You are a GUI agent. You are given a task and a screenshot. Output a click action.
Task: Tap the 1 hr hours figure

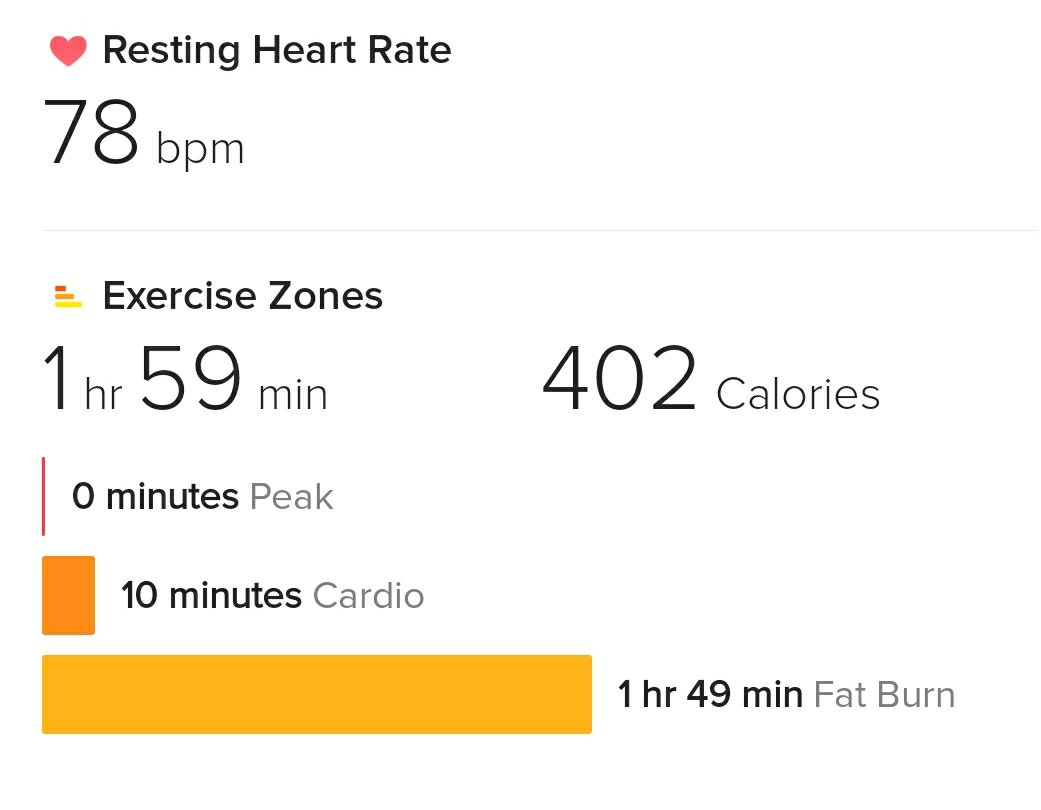(80, 382)
